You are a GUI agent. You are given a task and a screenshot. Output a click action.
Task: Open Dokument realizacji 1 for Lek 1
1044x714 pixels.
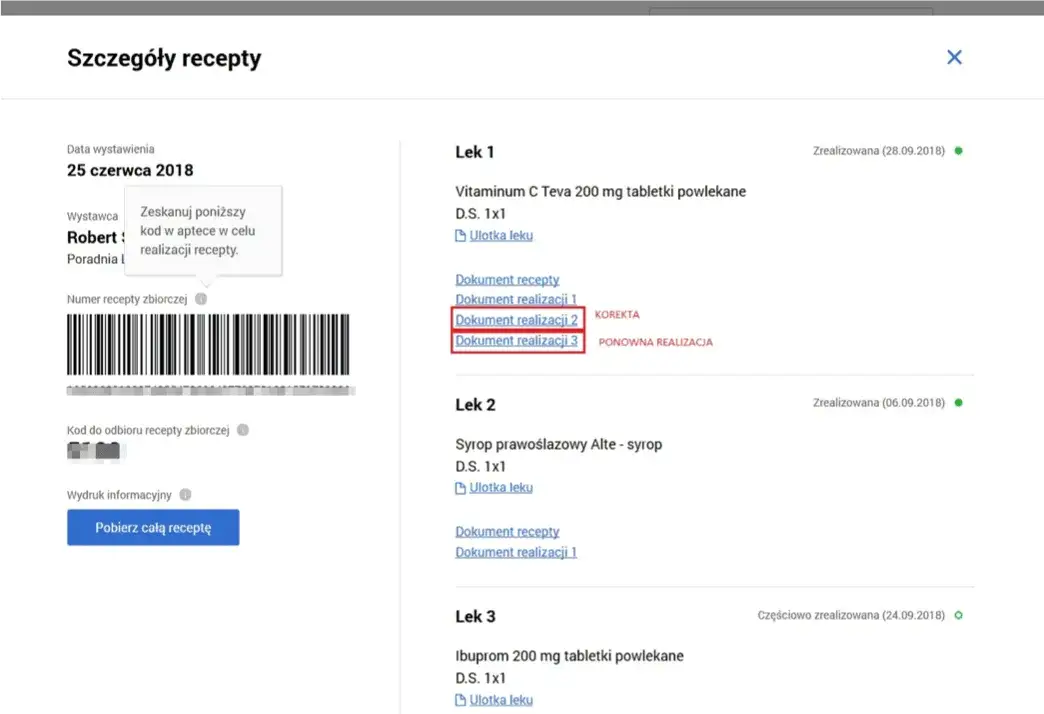pyautogui.click(x=515, y=299)
